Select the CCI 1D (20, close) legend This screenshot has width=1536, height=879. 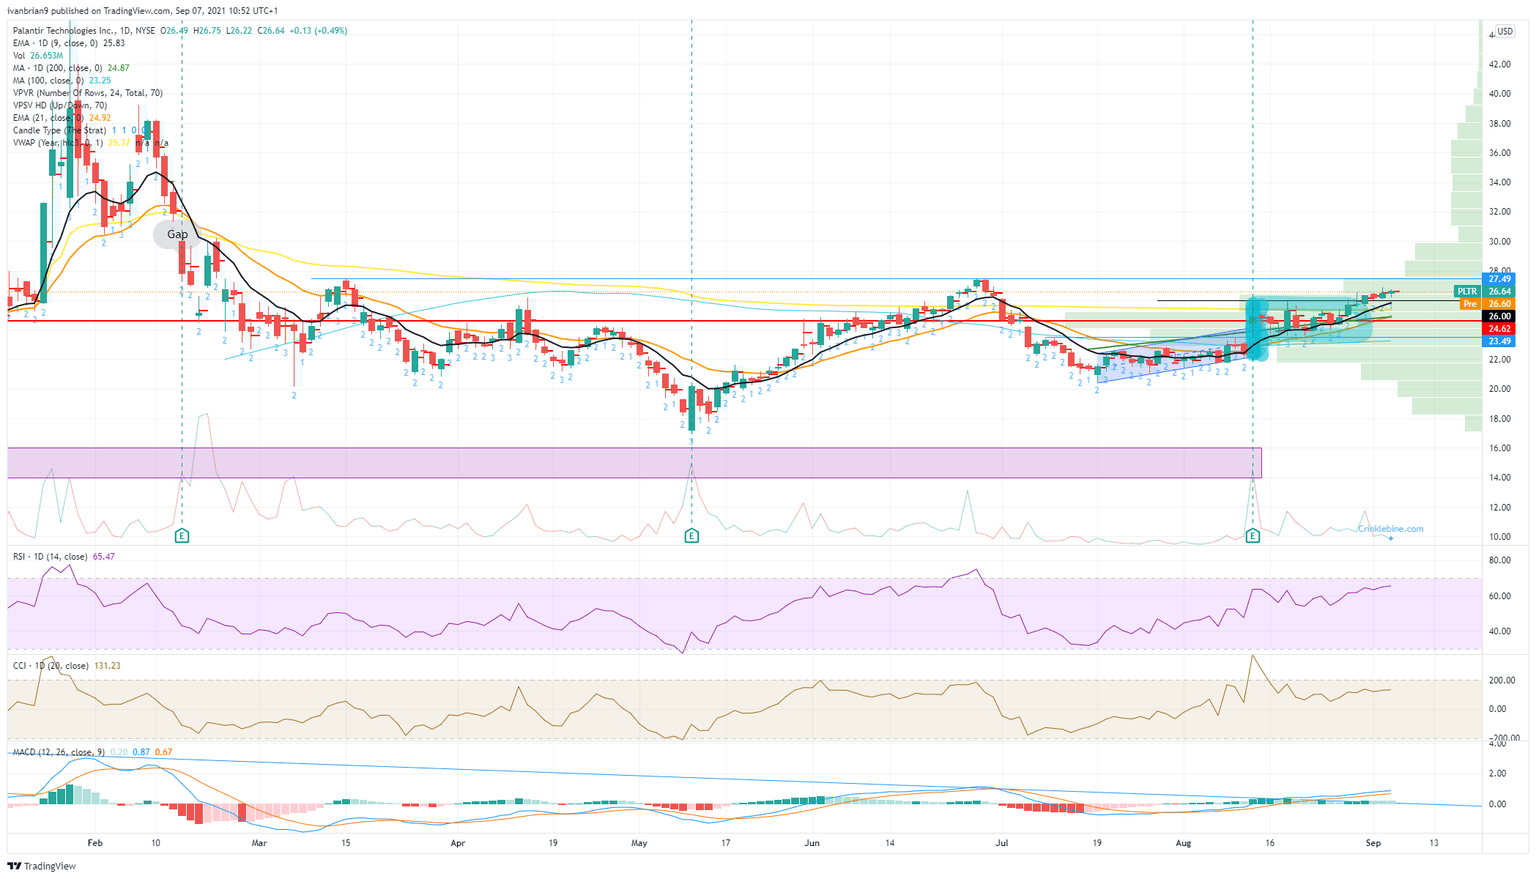tap(66, 665)
